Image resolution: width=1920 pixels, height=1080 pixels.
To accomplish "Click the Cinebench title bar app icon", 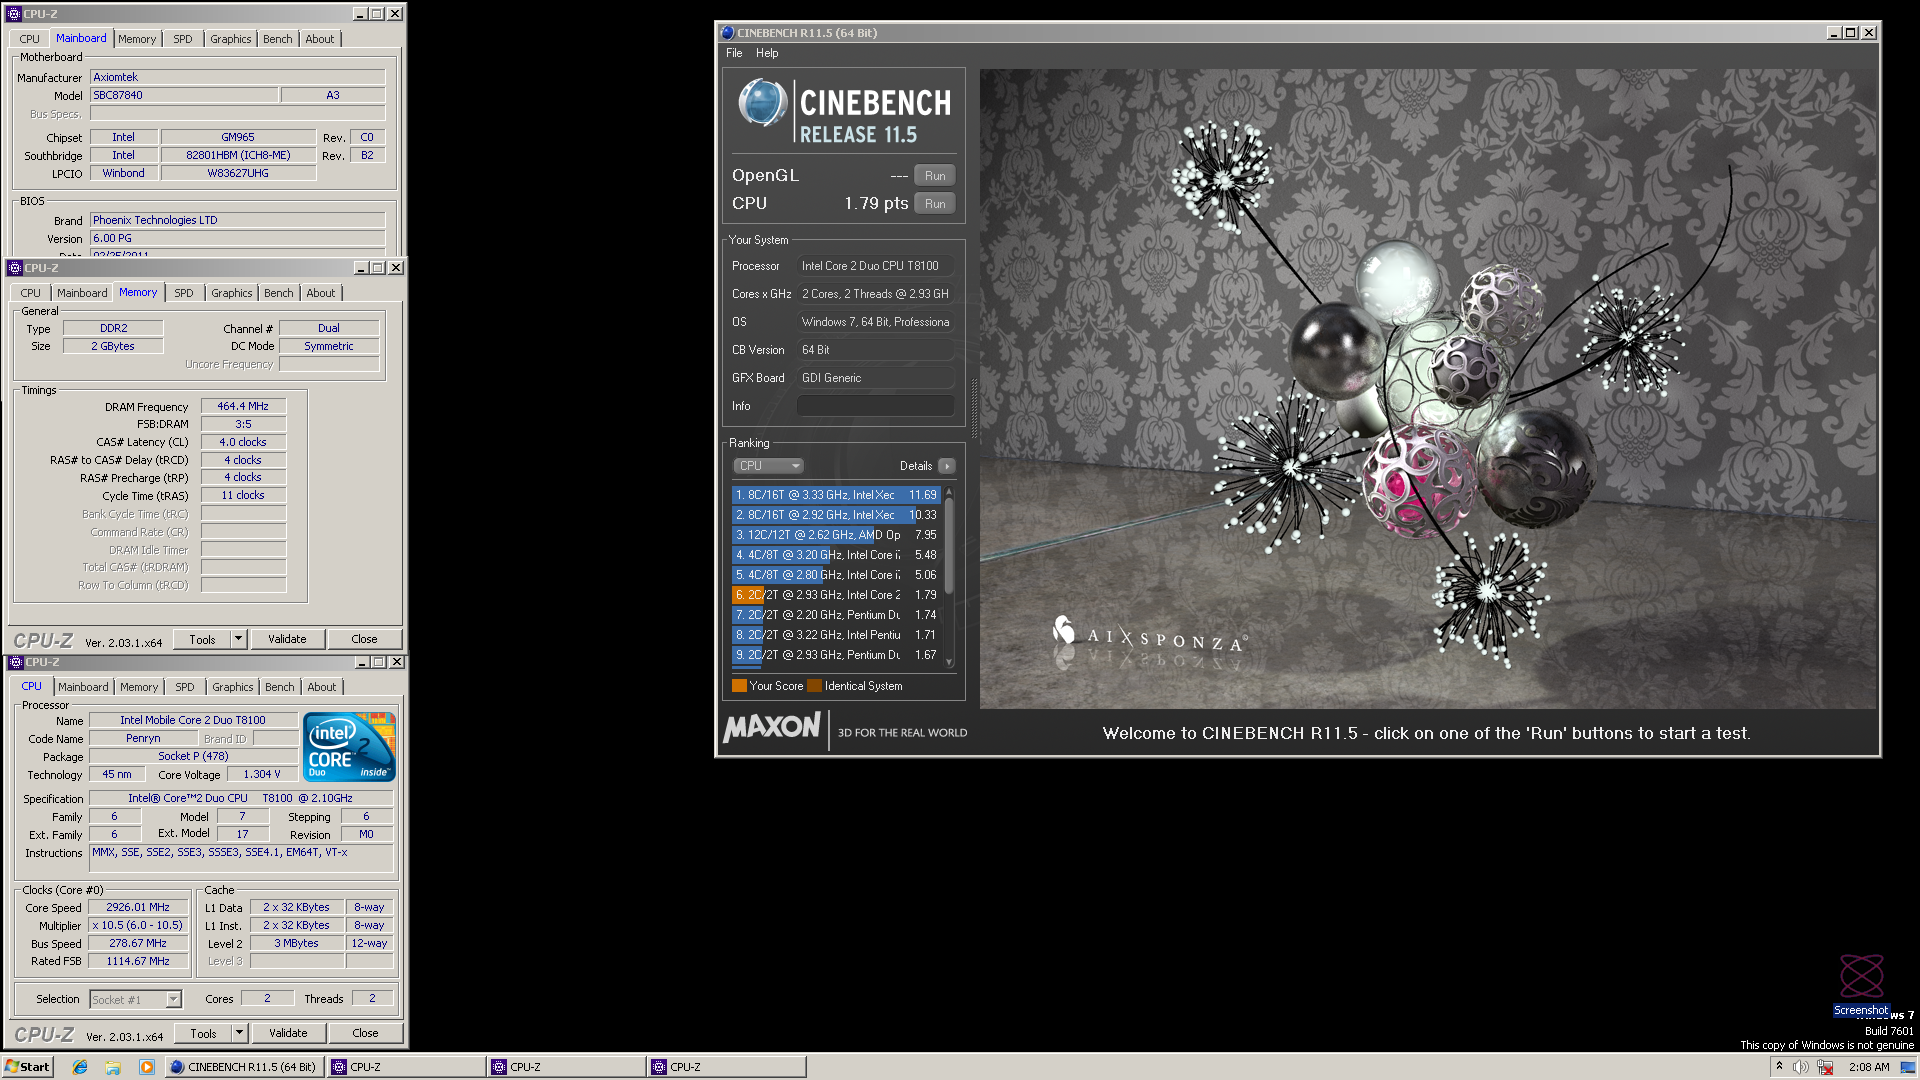I will tap(727, 33).
